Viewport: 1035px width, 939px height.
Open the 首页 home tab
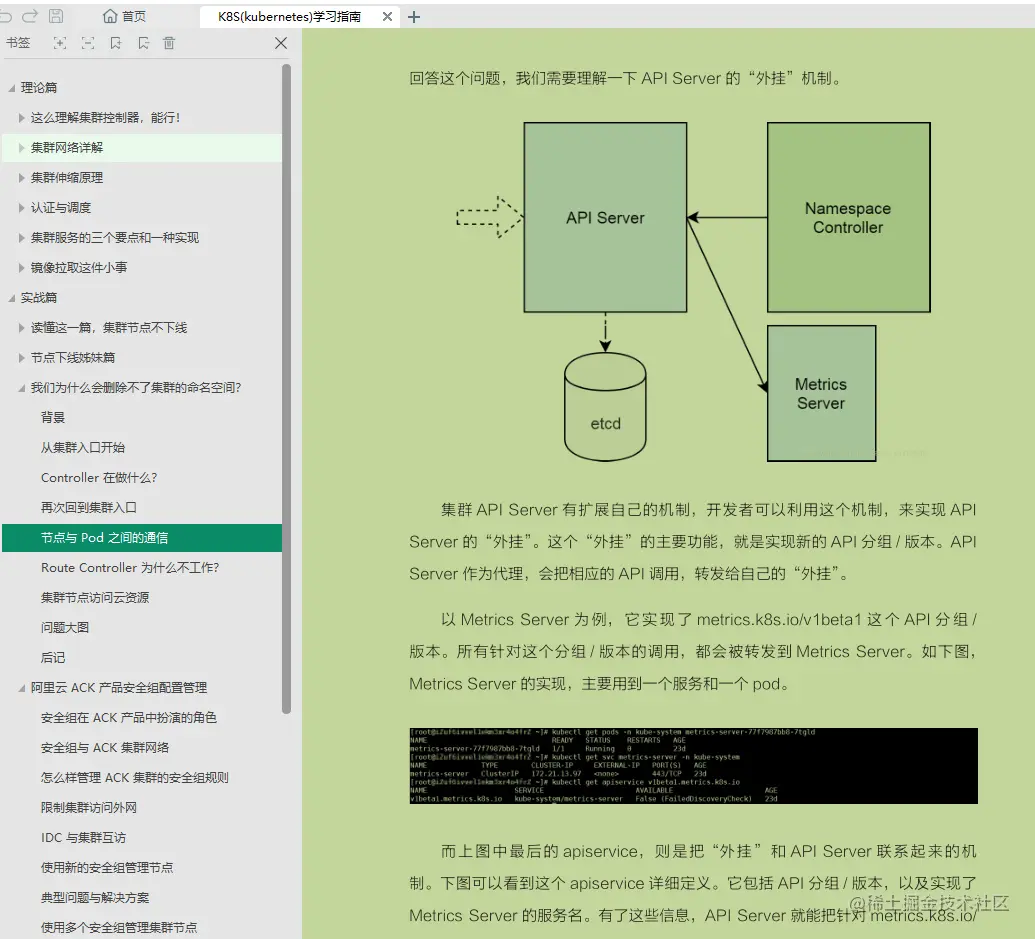point(125,16)
